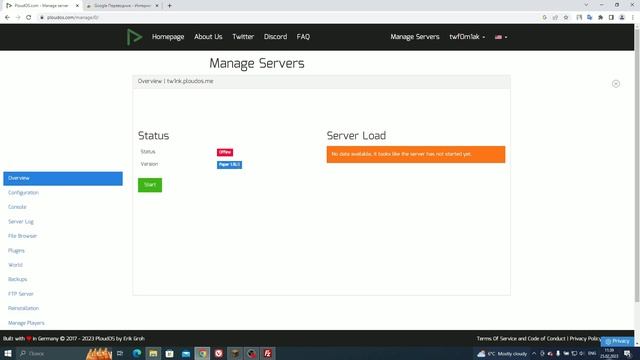Open Backups in the sidebar
This screenshot has width=640, height=360.
[x=18, y=279]
